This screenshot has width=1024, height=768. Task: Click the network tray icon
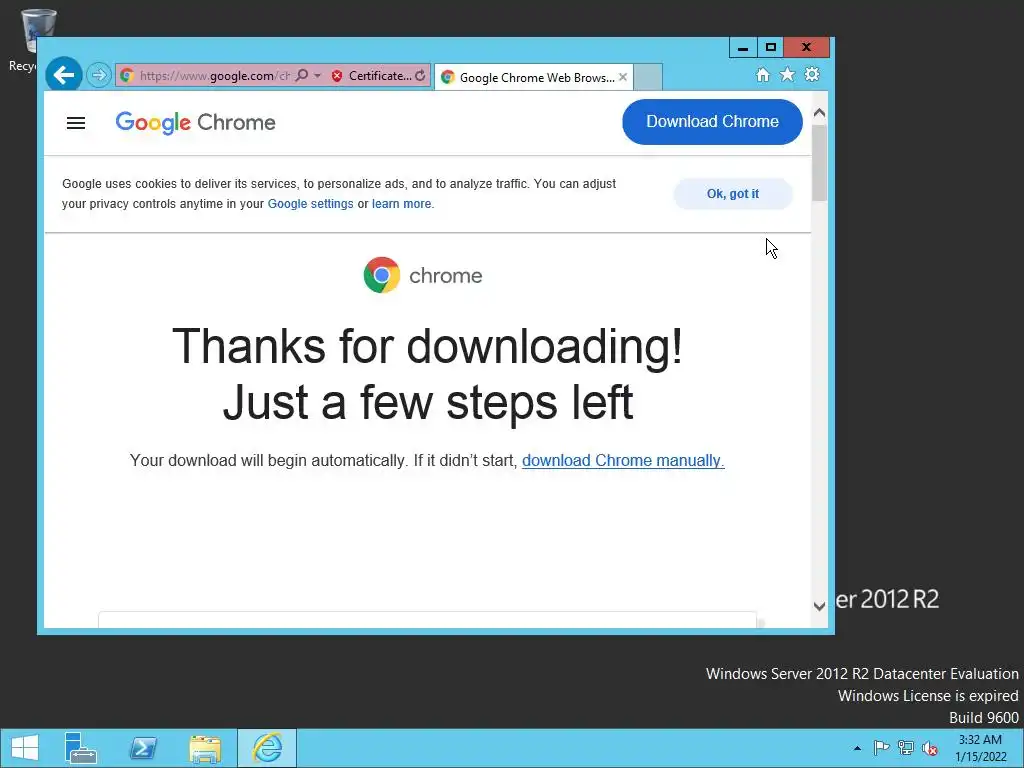906,748
